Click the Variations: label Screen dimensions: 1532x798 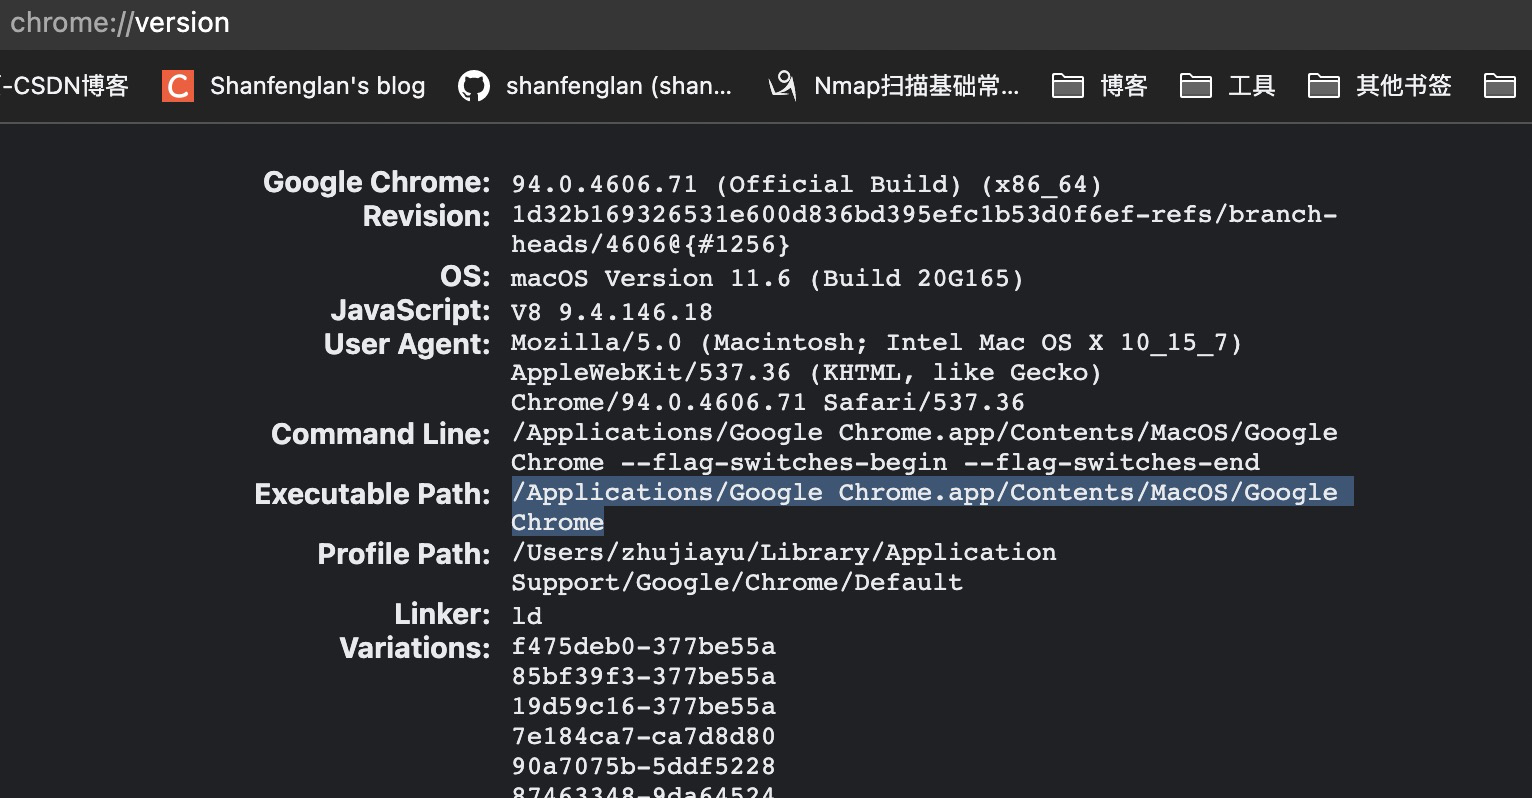click(x=415, y=648)
